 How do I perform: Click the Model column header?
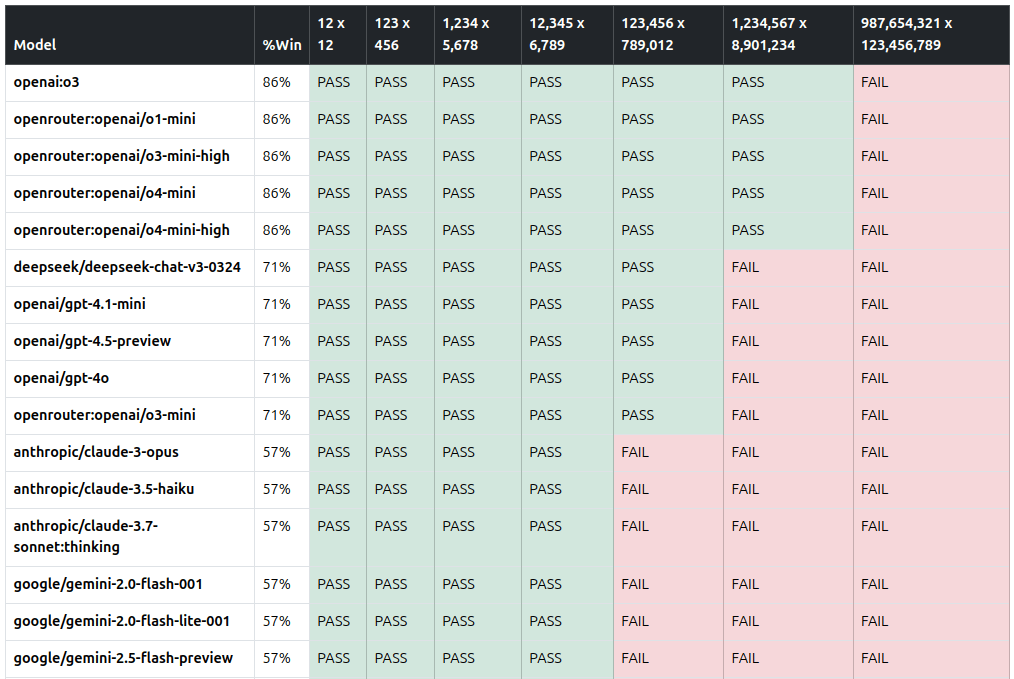pos(35,45)
